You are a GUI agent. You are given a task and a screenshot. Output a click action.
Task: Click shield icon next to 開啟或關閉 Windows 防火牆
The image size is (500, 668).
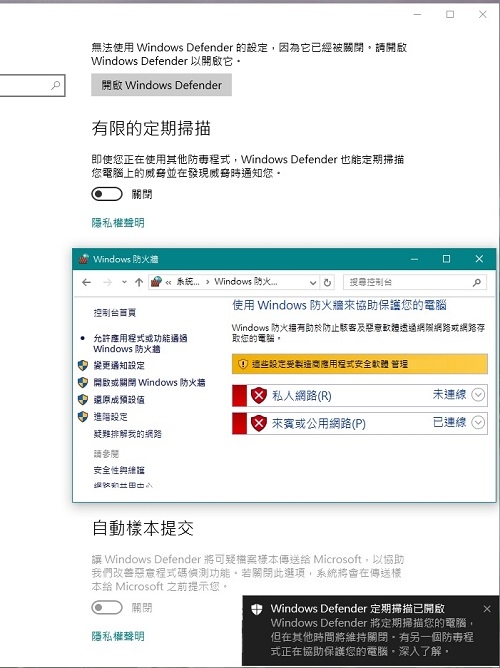[83, 382]
